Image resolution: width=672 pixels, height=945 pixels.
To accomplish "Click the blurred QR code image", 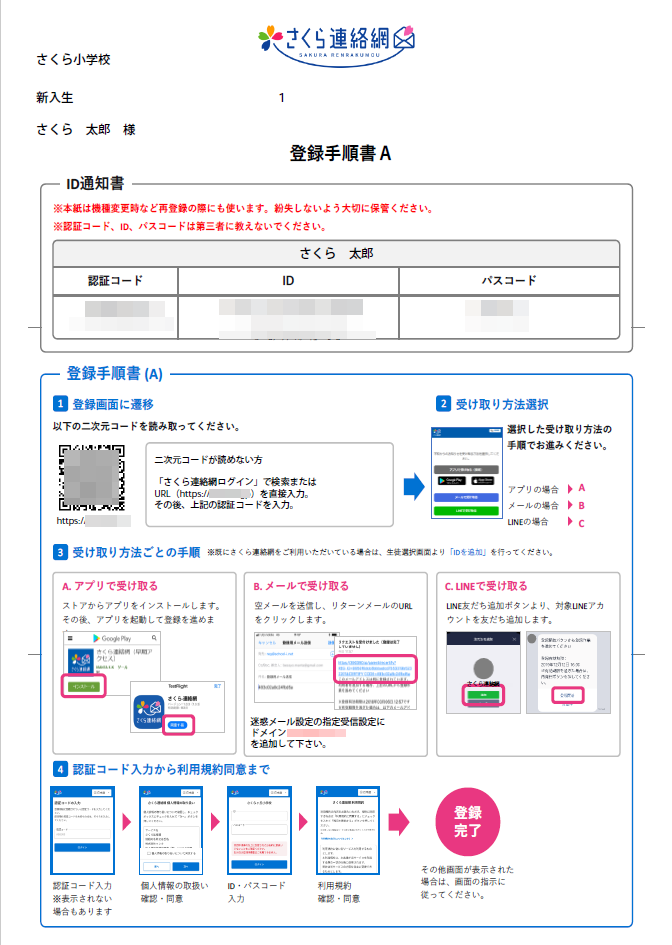I will [x=92, y=475].
